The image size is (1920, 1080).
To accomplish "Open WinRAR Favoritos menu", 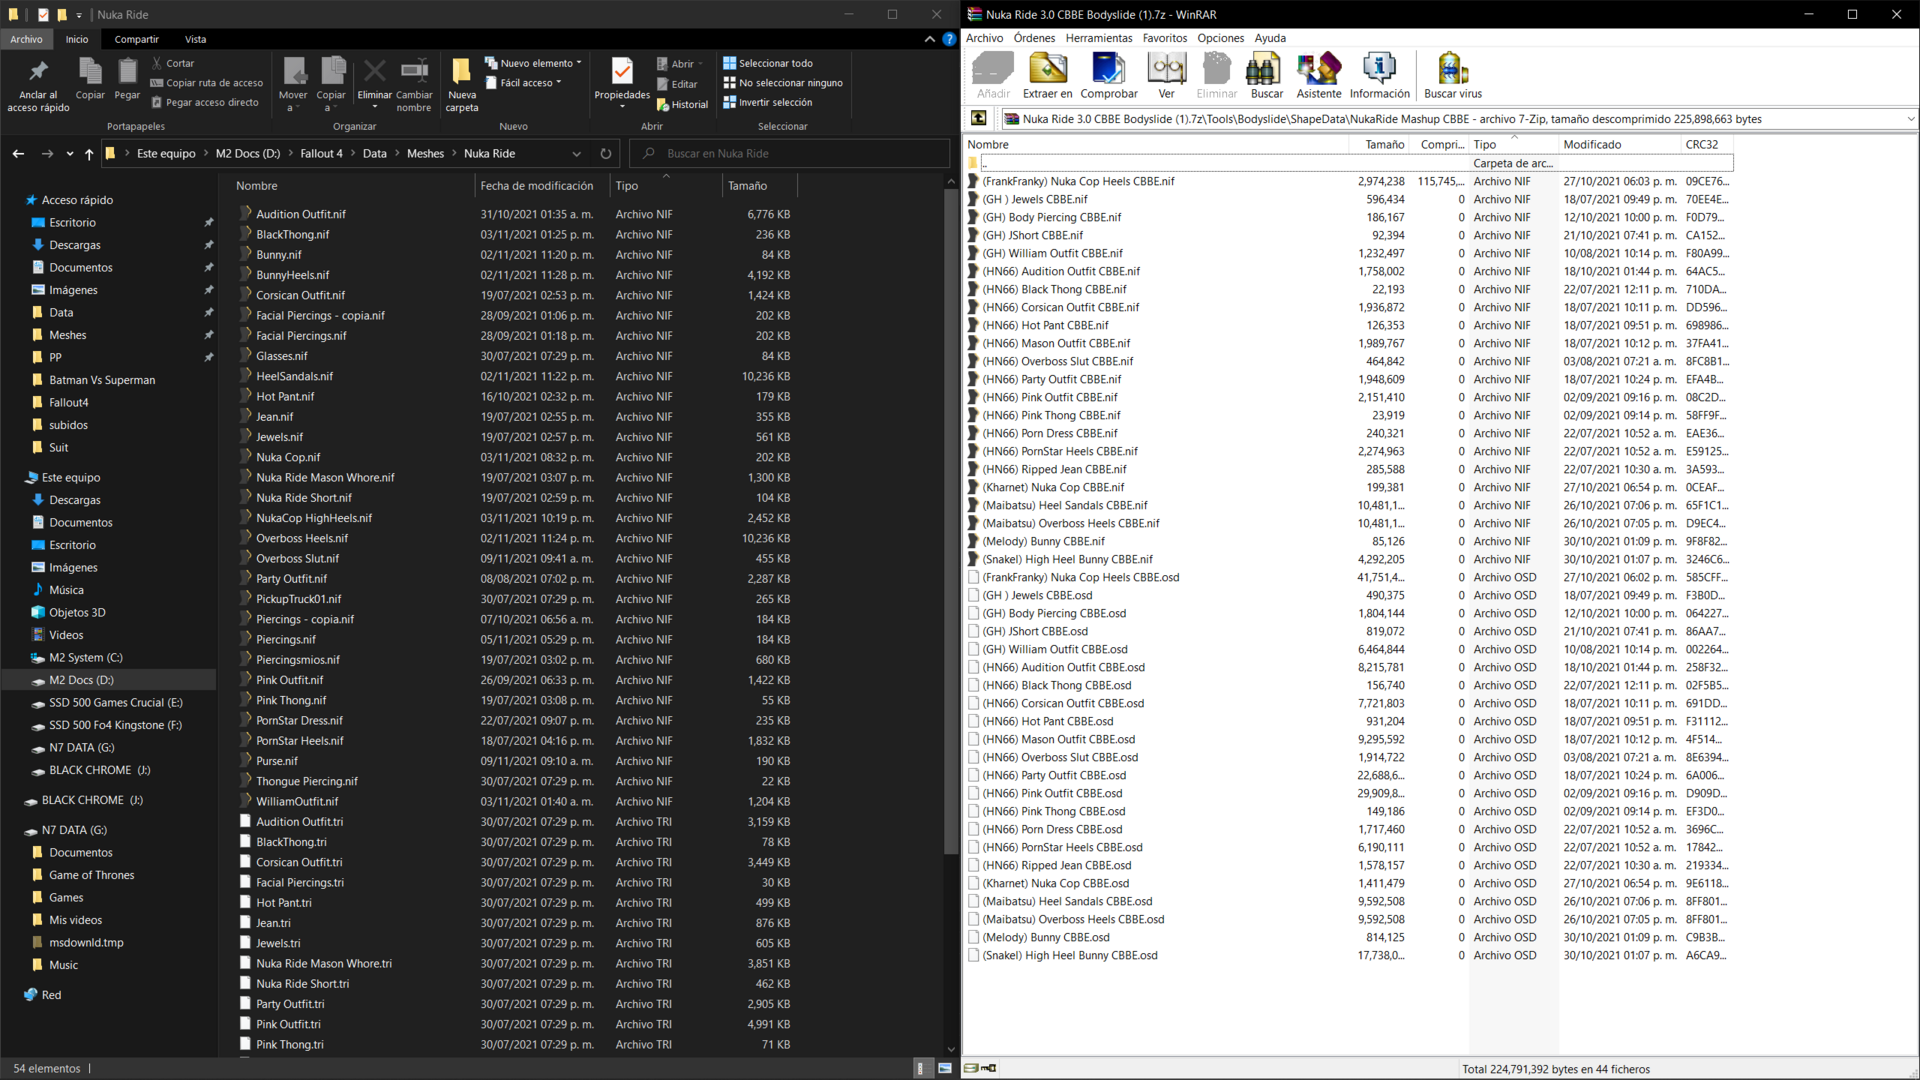I will (1165, 38).
